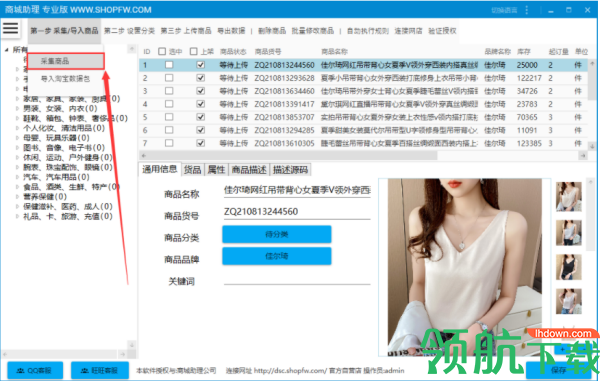Choose 采集商品 from the dropdown menu
The image size is (600, 381).
(x=65, y=61)
